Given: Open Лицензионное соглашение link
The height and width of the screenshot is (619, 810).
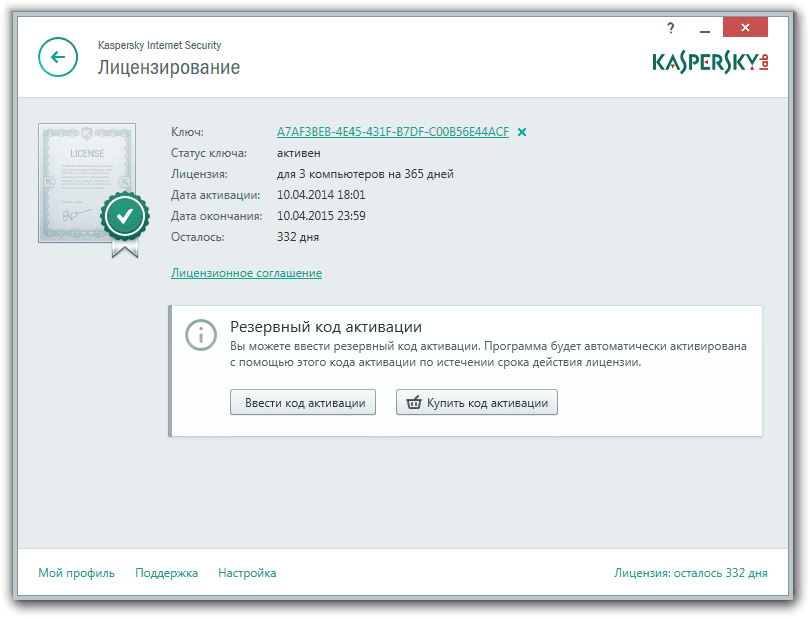Looking at the screenshot, I should coord(246,273).
